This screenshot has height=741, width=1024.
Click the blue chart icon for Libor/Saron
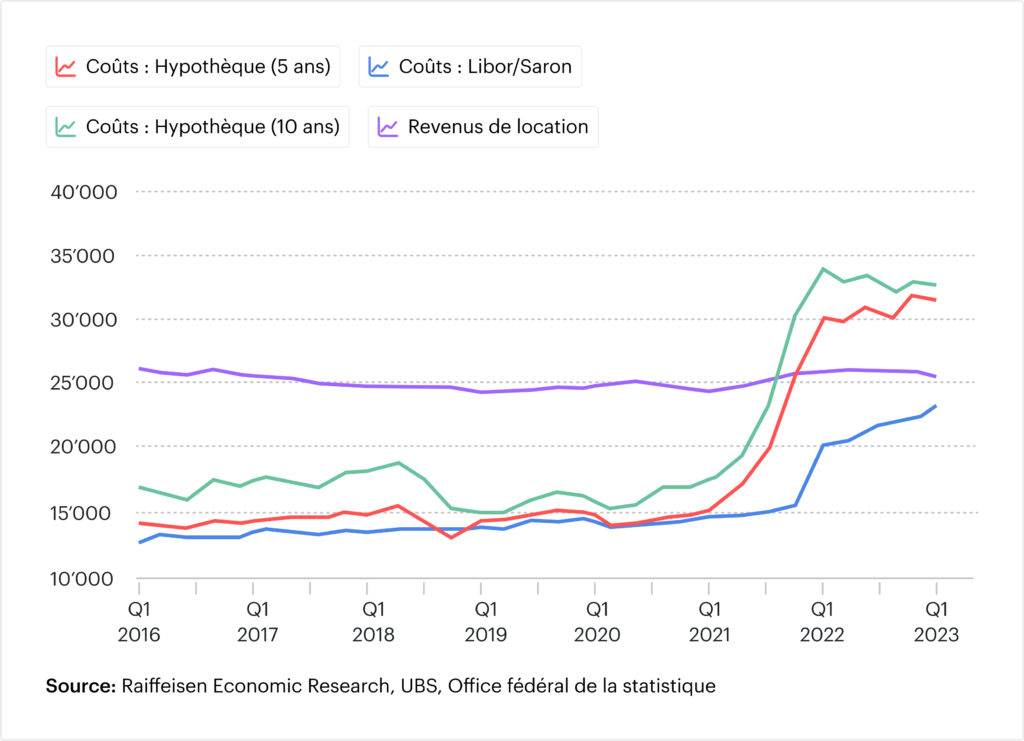[379, 67]
